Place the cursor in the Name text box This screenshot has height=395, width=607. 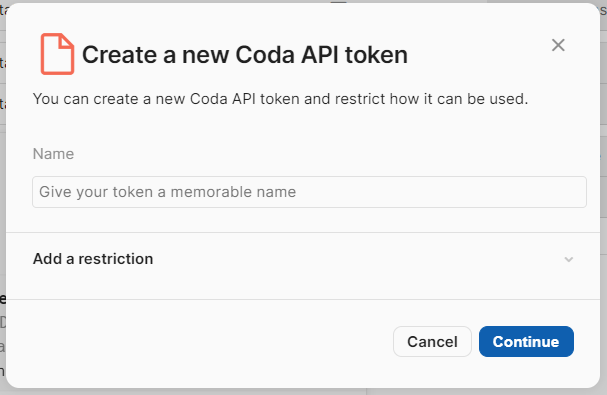pos(309,192)
